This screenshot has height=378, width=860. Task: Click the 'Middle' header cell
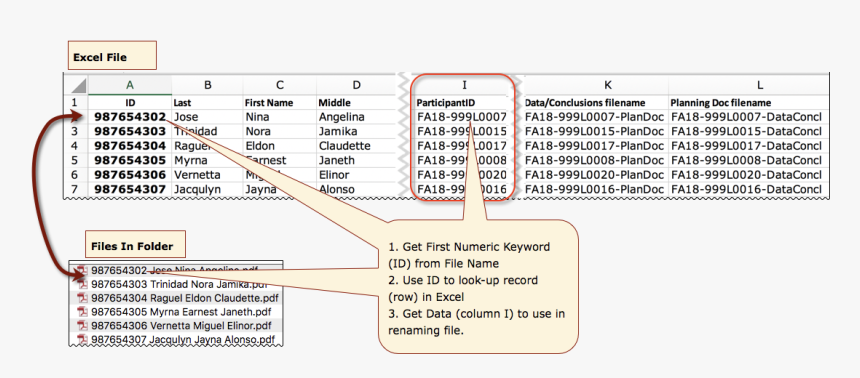point(357,103)
